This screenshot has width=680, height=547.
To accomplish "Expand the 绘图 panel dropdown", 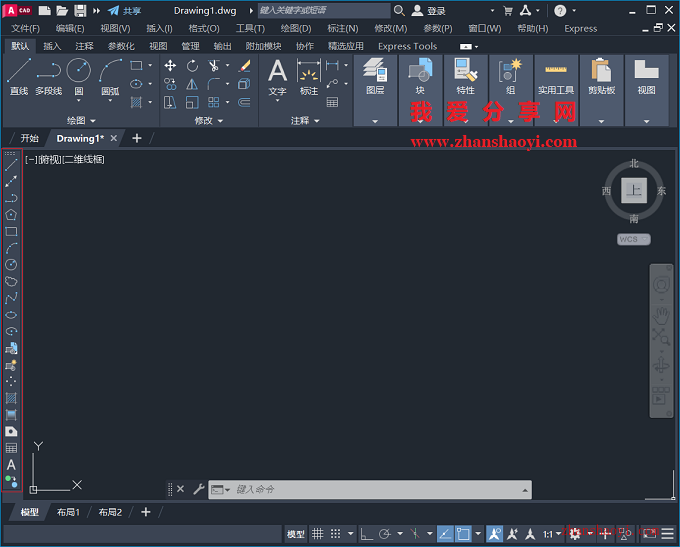I will click(x=81, y=121).
